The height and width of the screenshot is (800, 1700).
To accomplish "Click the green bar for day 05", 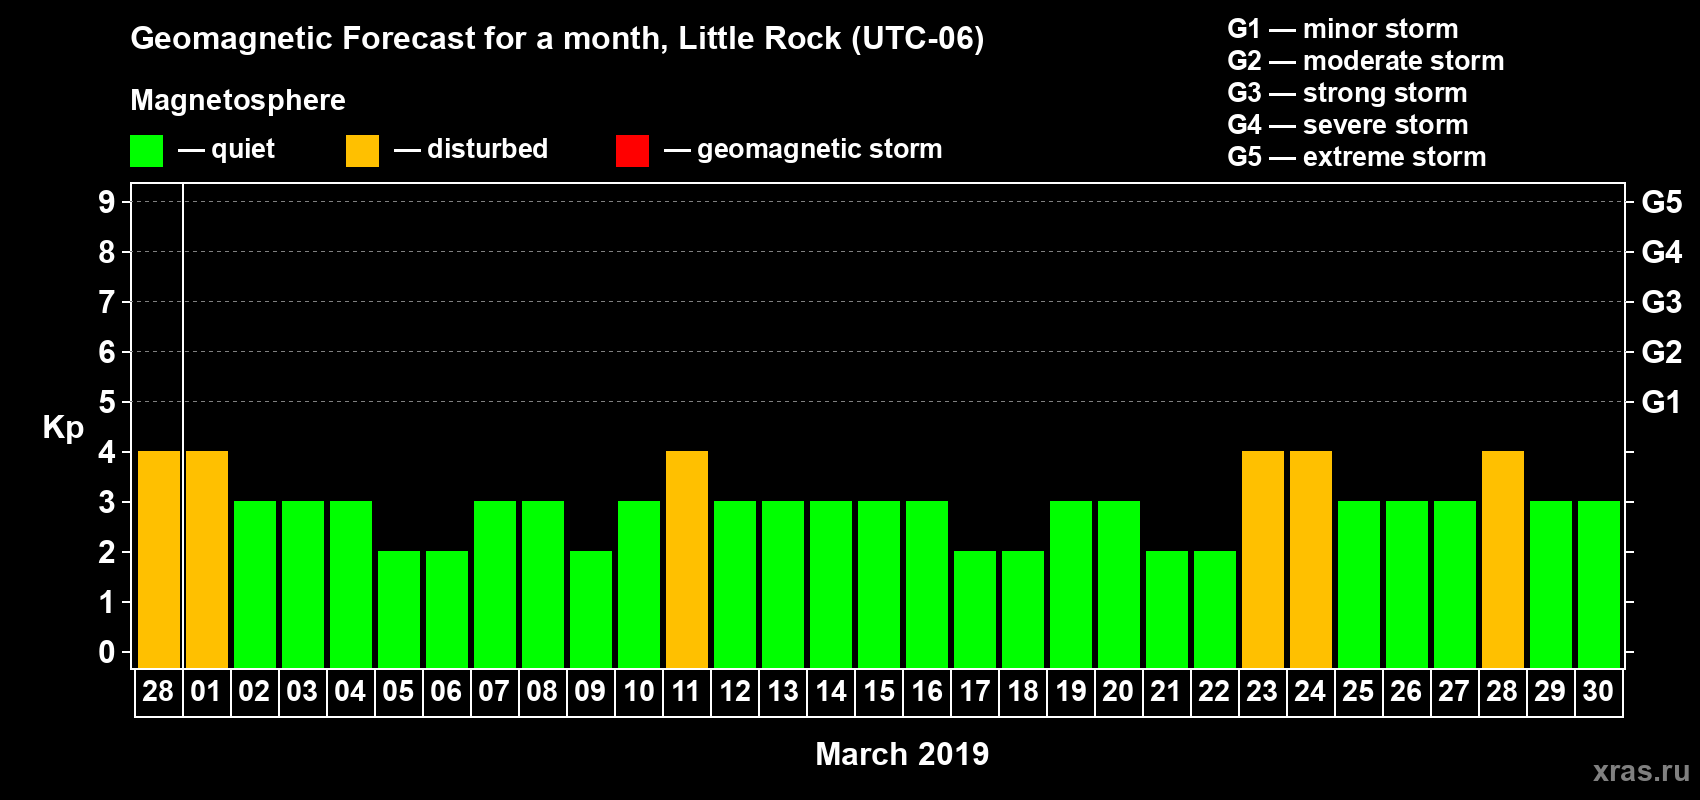I will pos(399,609).
